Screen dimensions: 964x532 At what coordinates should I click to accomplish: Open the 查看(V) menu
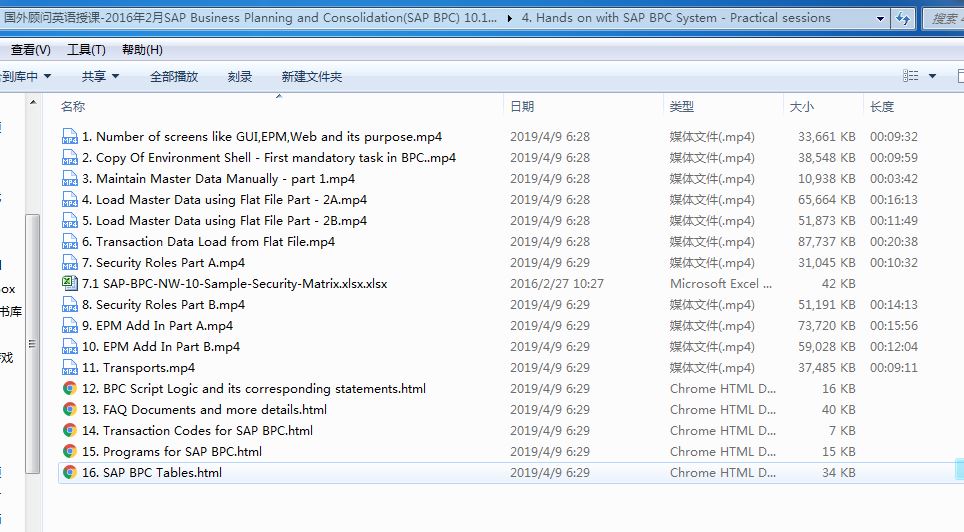click(31, 50)
